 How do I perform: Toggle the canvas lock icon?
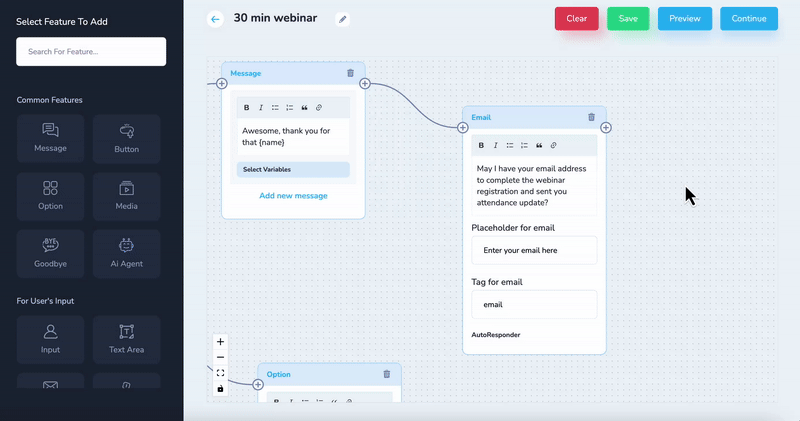pos(221,388)
